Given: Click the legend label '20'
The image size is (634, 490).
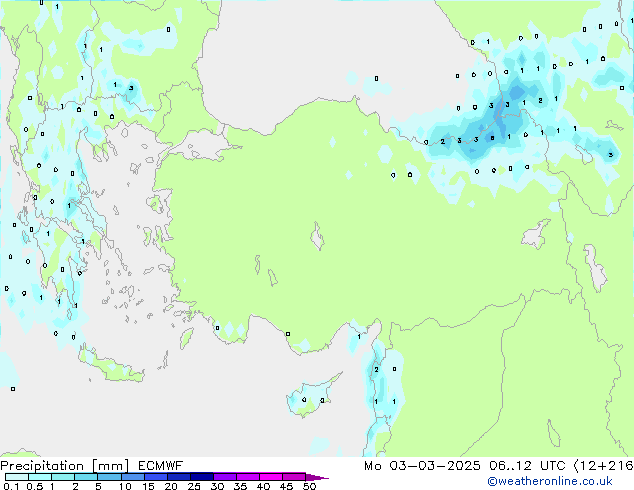Looking at the screenshot, I should 171,486.
